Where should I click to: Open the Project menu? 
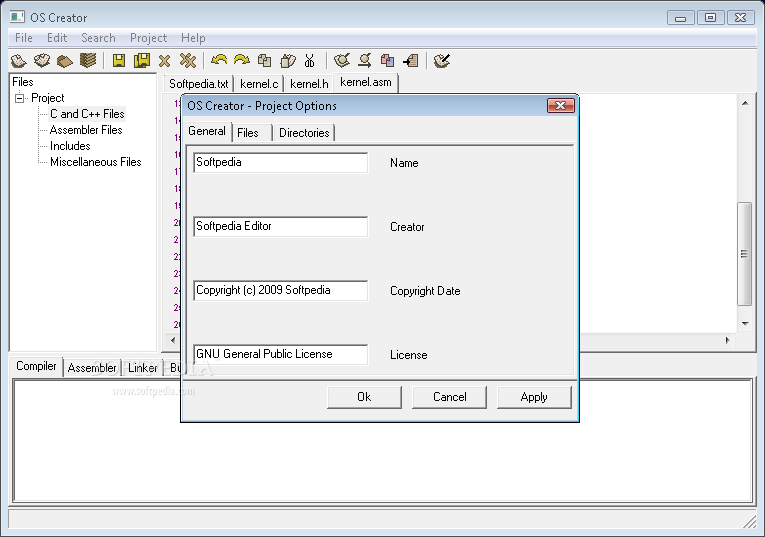[x=148, y=38]
